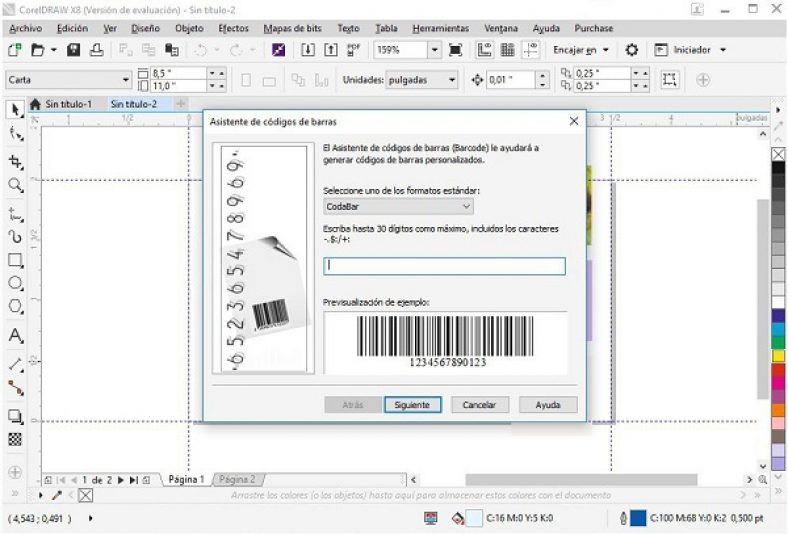Open the Archivo menu

(x=26, y=28)
